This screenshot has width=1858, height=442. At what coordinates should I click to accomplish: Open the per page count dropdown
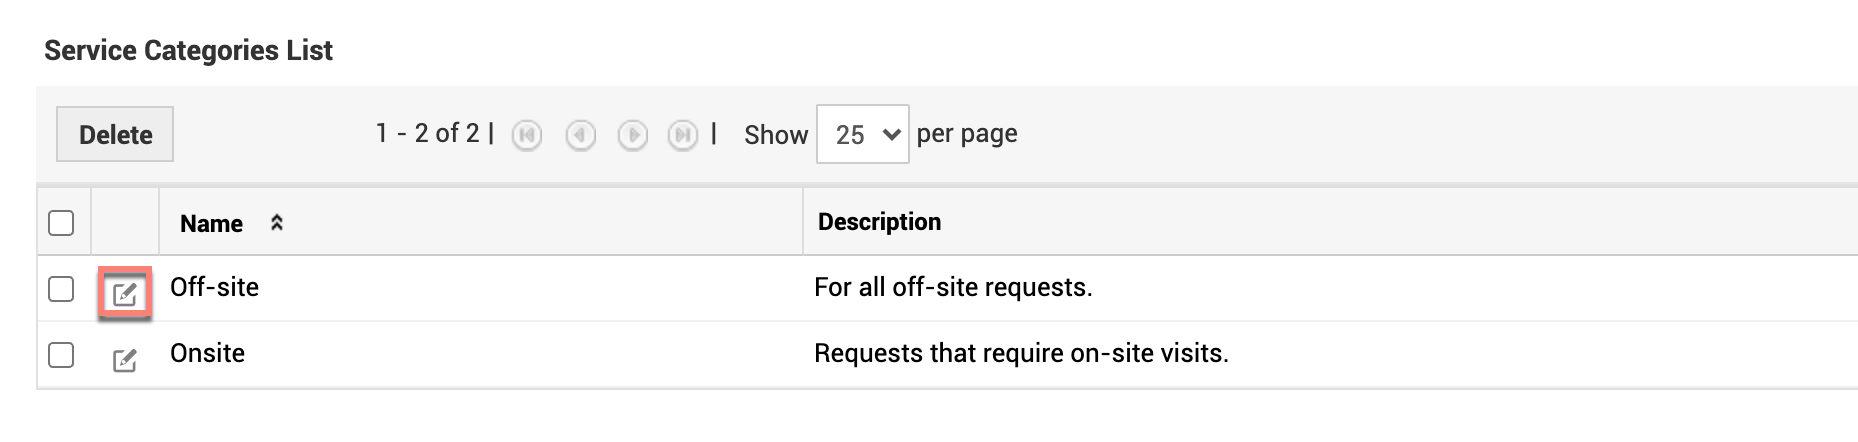coord(862,134)
